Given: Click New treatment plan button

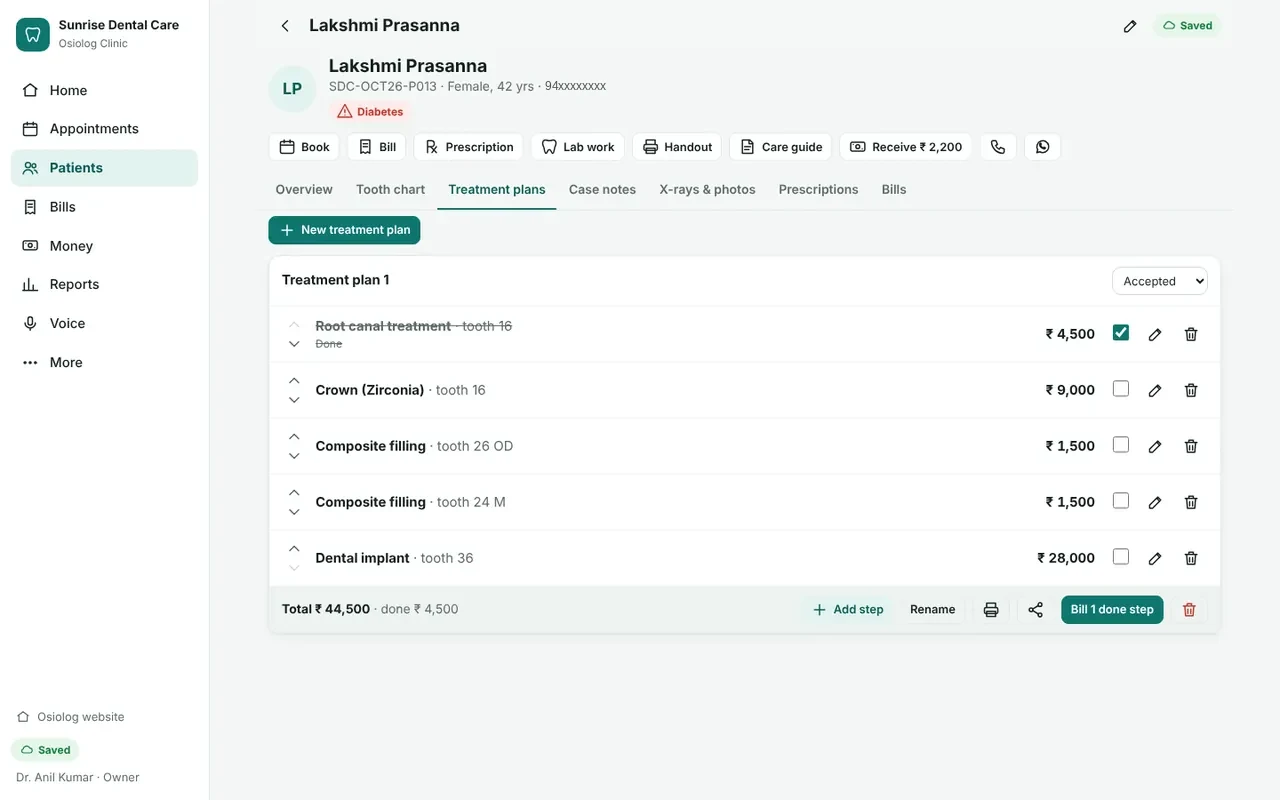Looking at the screenshot, I should [x=344, y=230].
